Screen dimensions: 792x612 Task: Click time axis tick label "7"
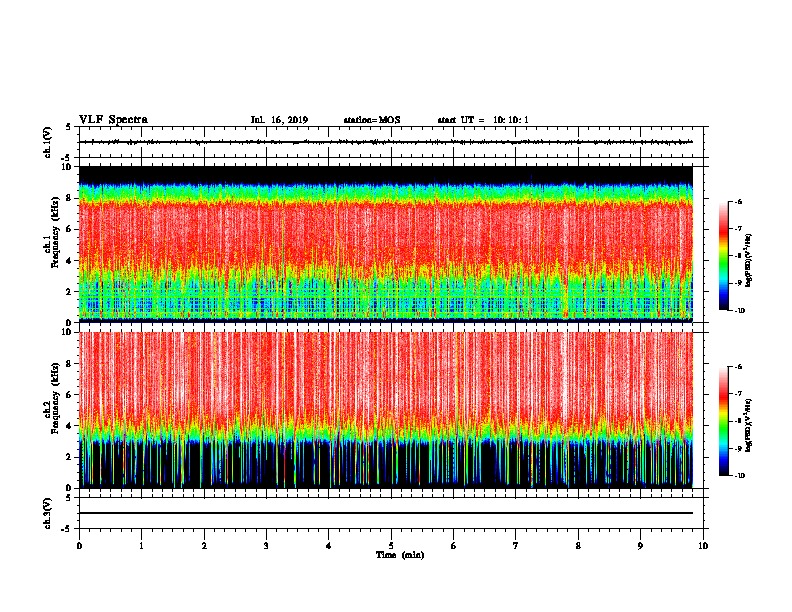[516, 546]
